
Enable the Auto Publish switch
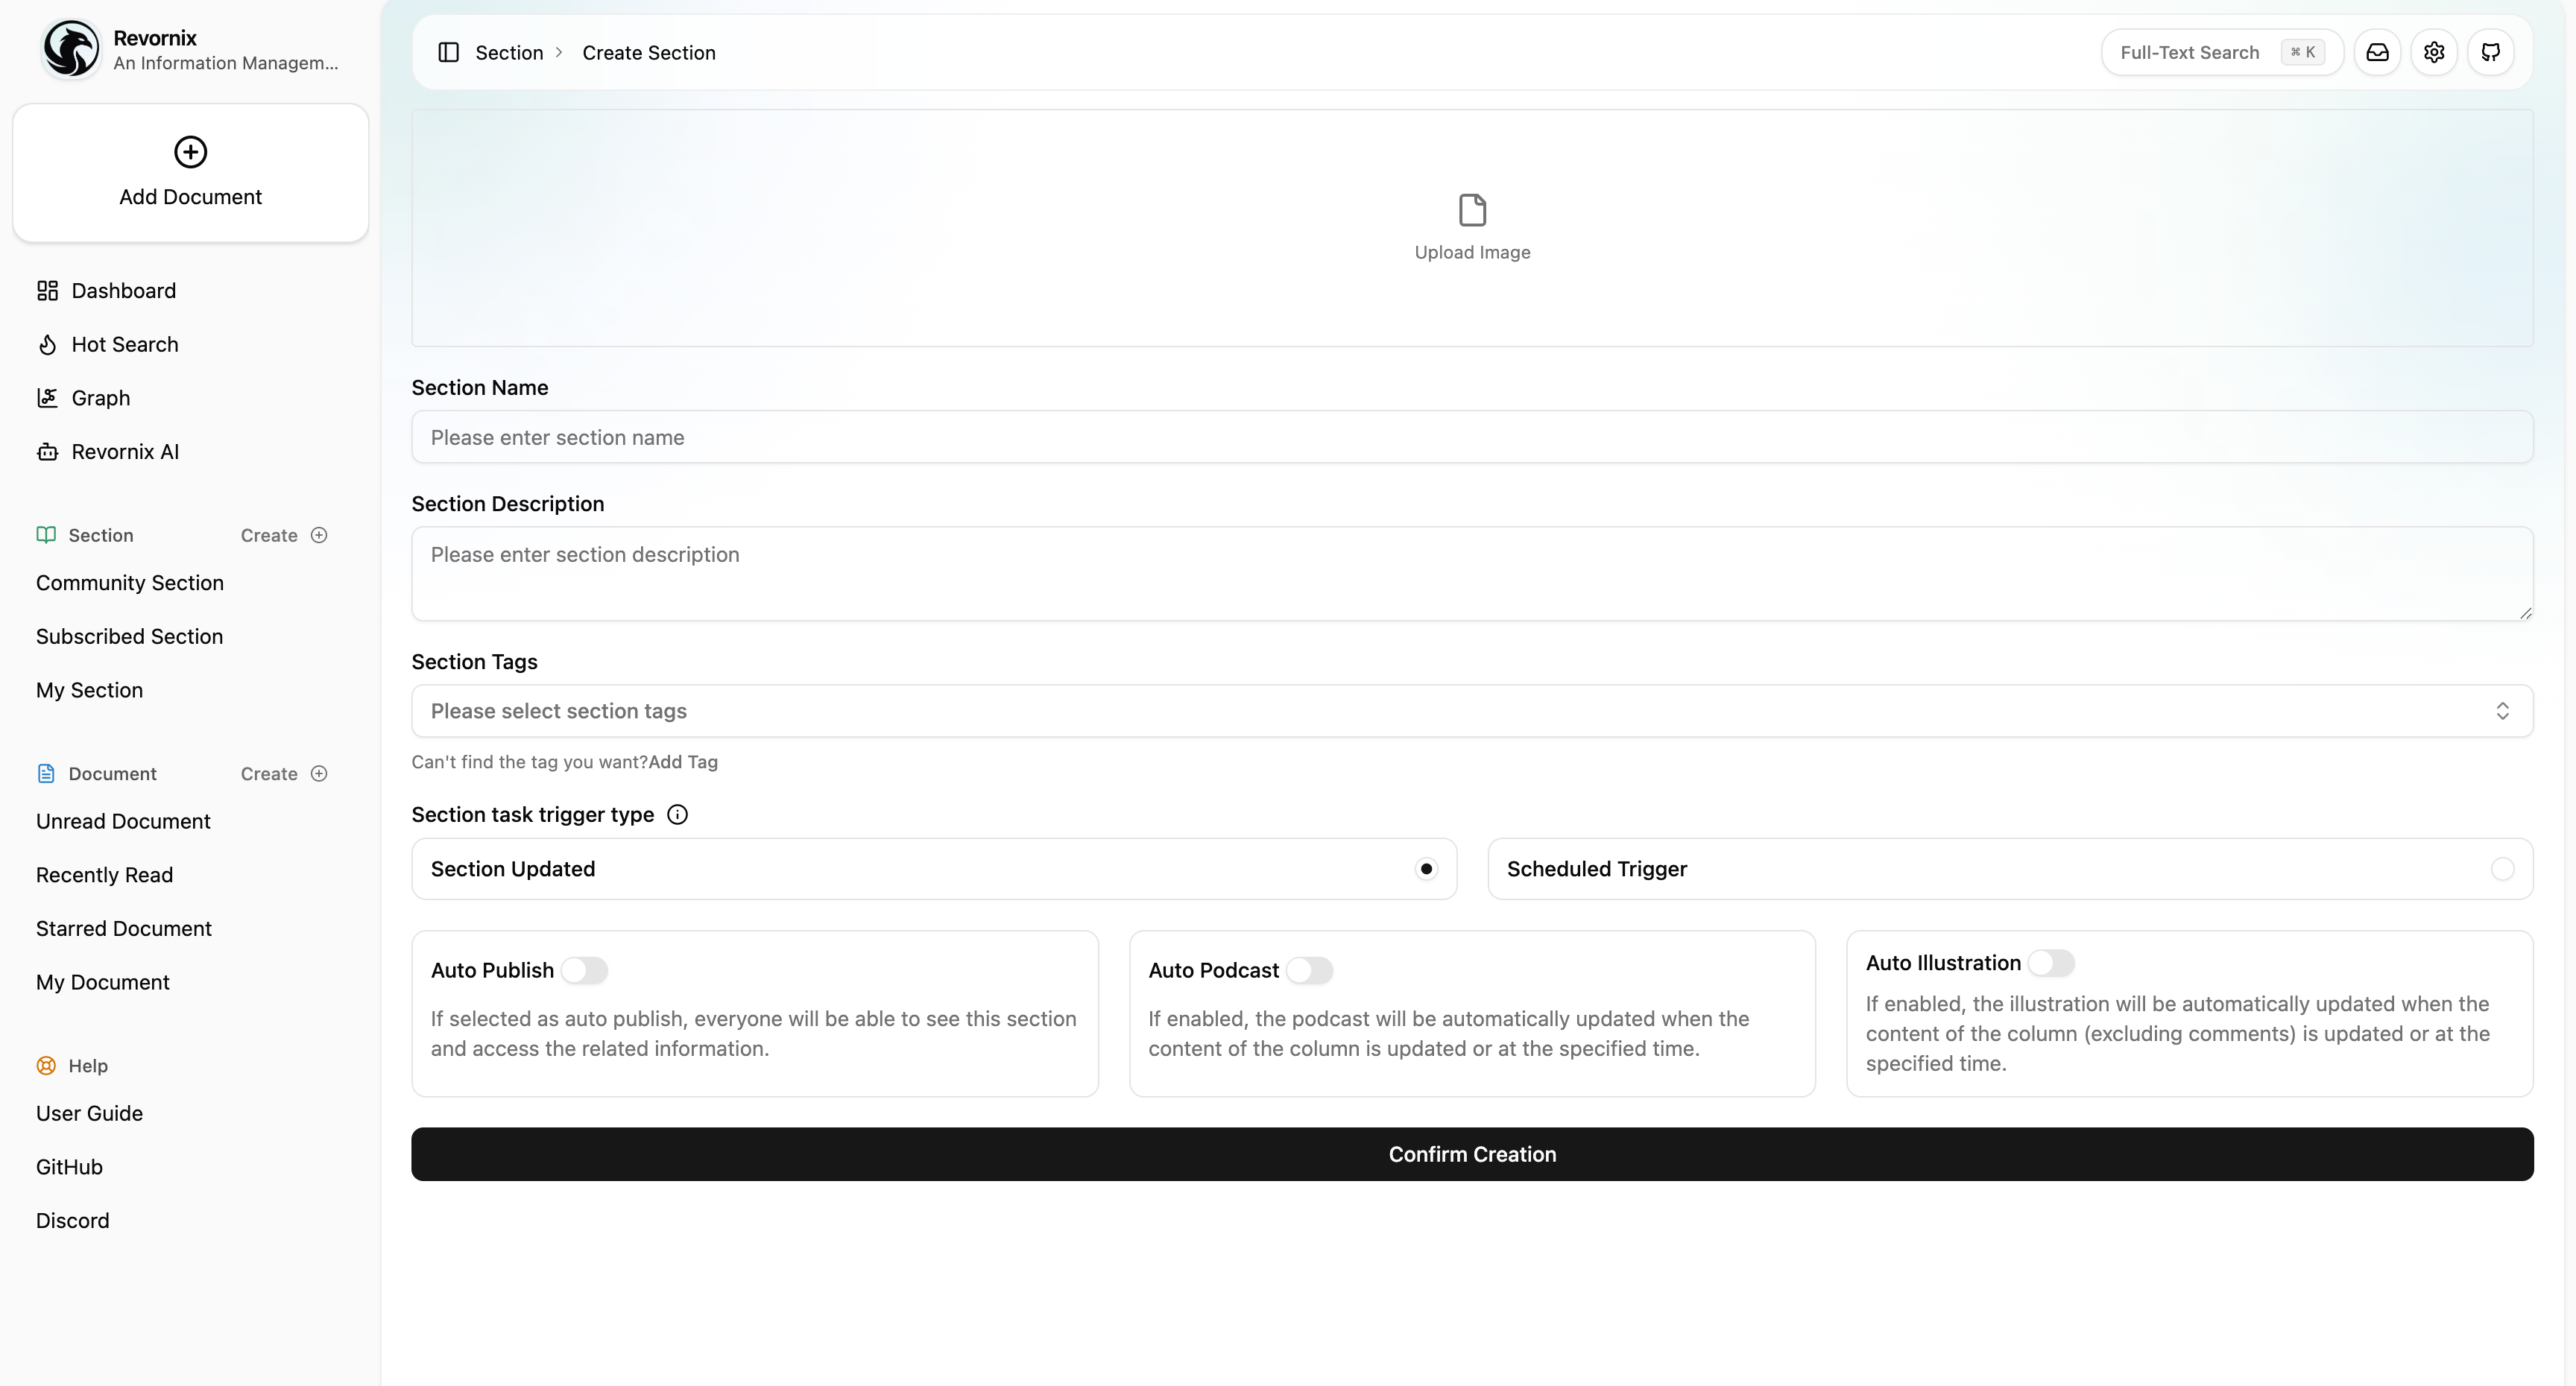tap(584, 970)
